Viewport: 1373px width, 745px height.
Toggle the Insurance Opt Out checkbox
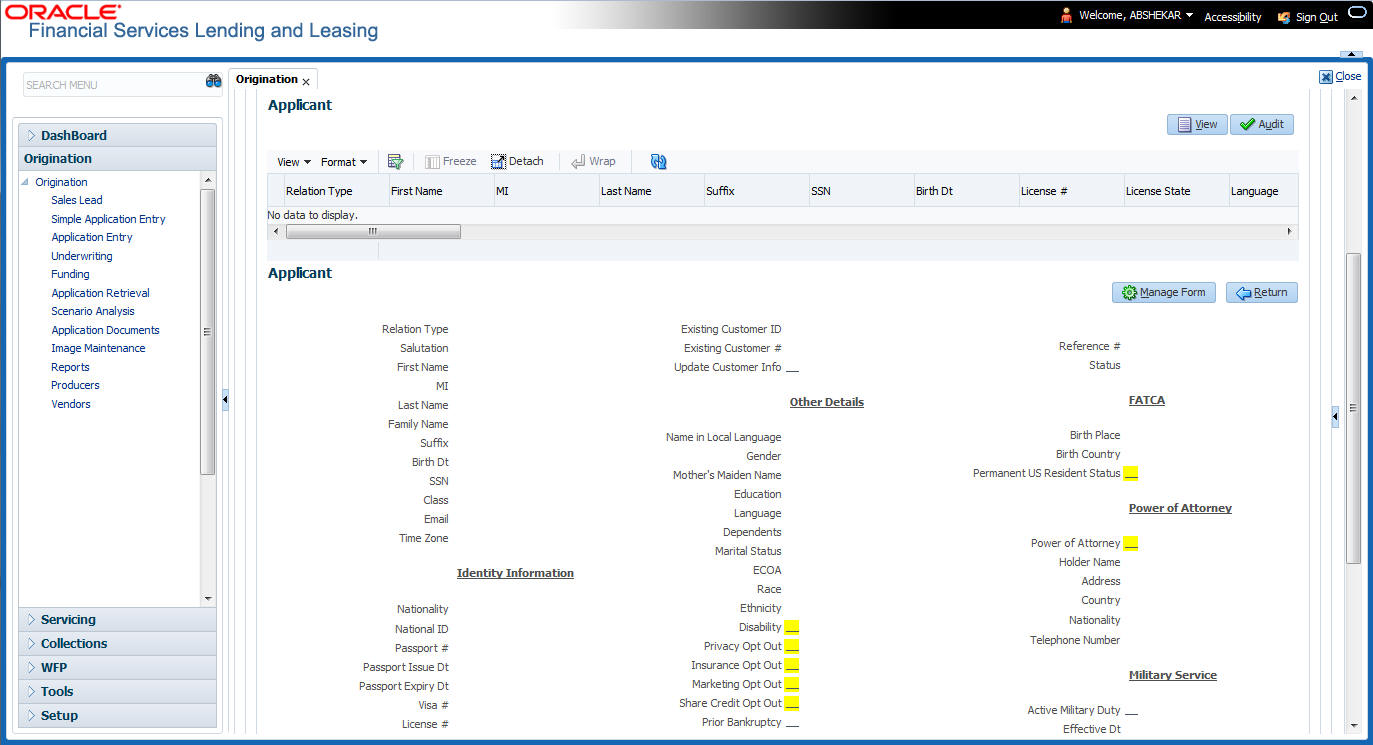coord(792,666)
